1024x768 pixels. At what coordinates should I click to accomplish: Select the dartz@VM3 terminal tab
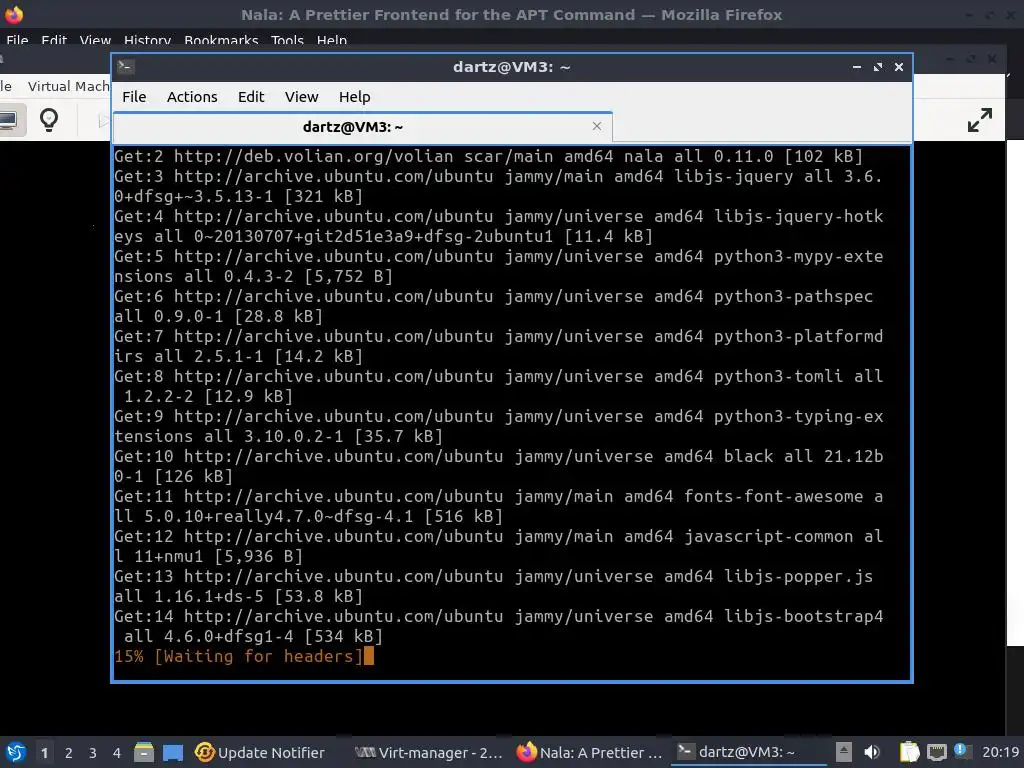(x=362, y=127)
